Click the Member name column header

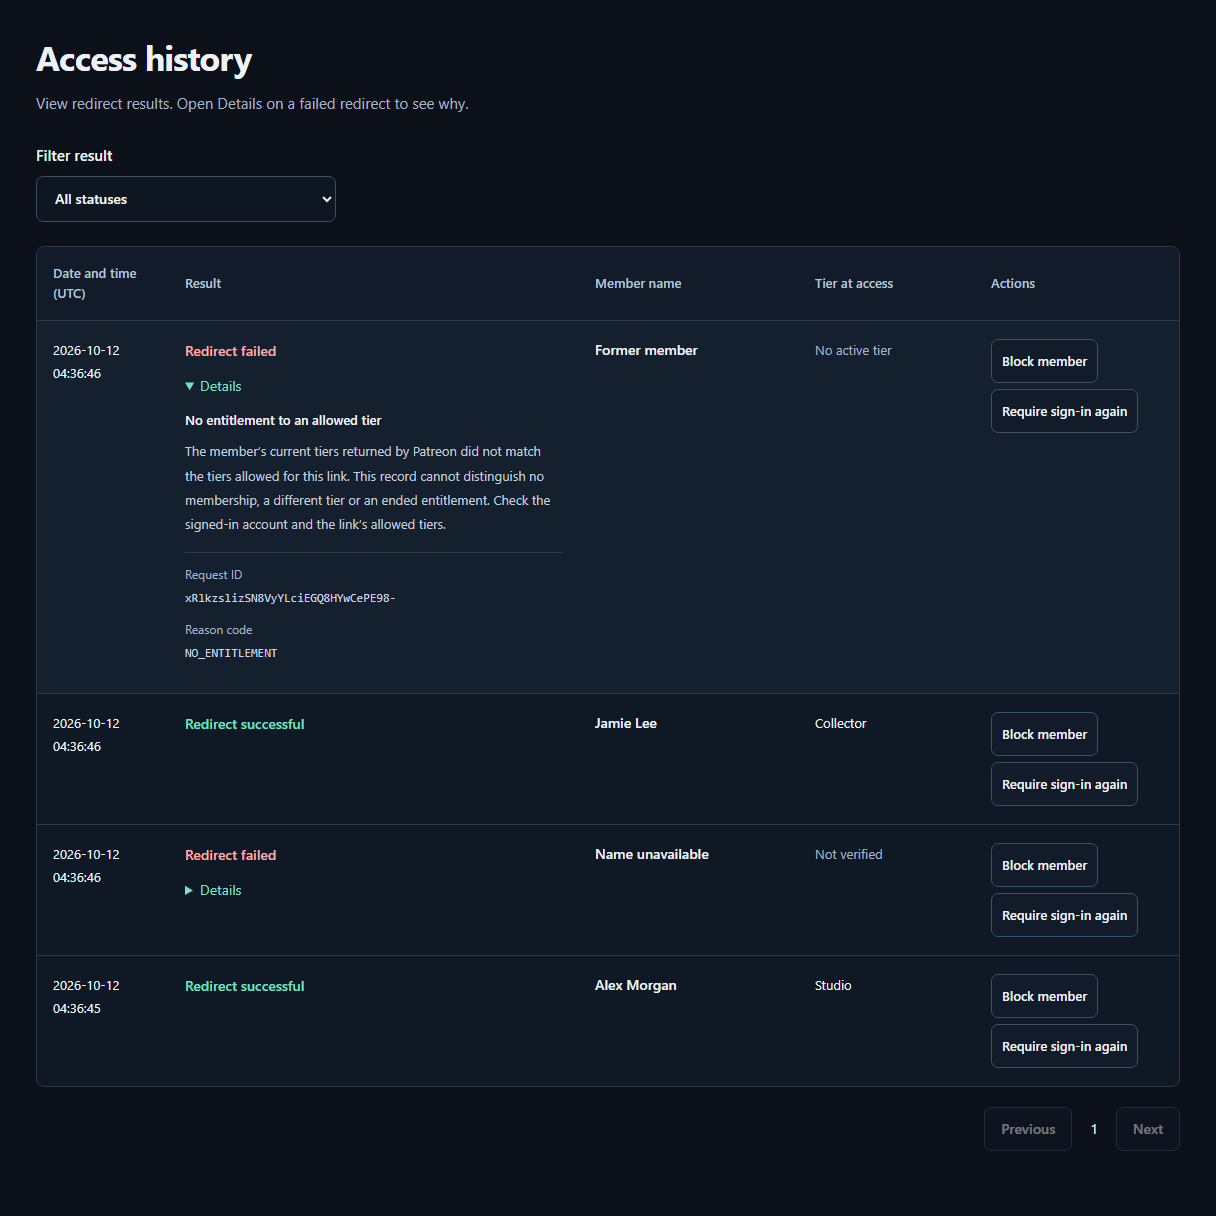638,283
